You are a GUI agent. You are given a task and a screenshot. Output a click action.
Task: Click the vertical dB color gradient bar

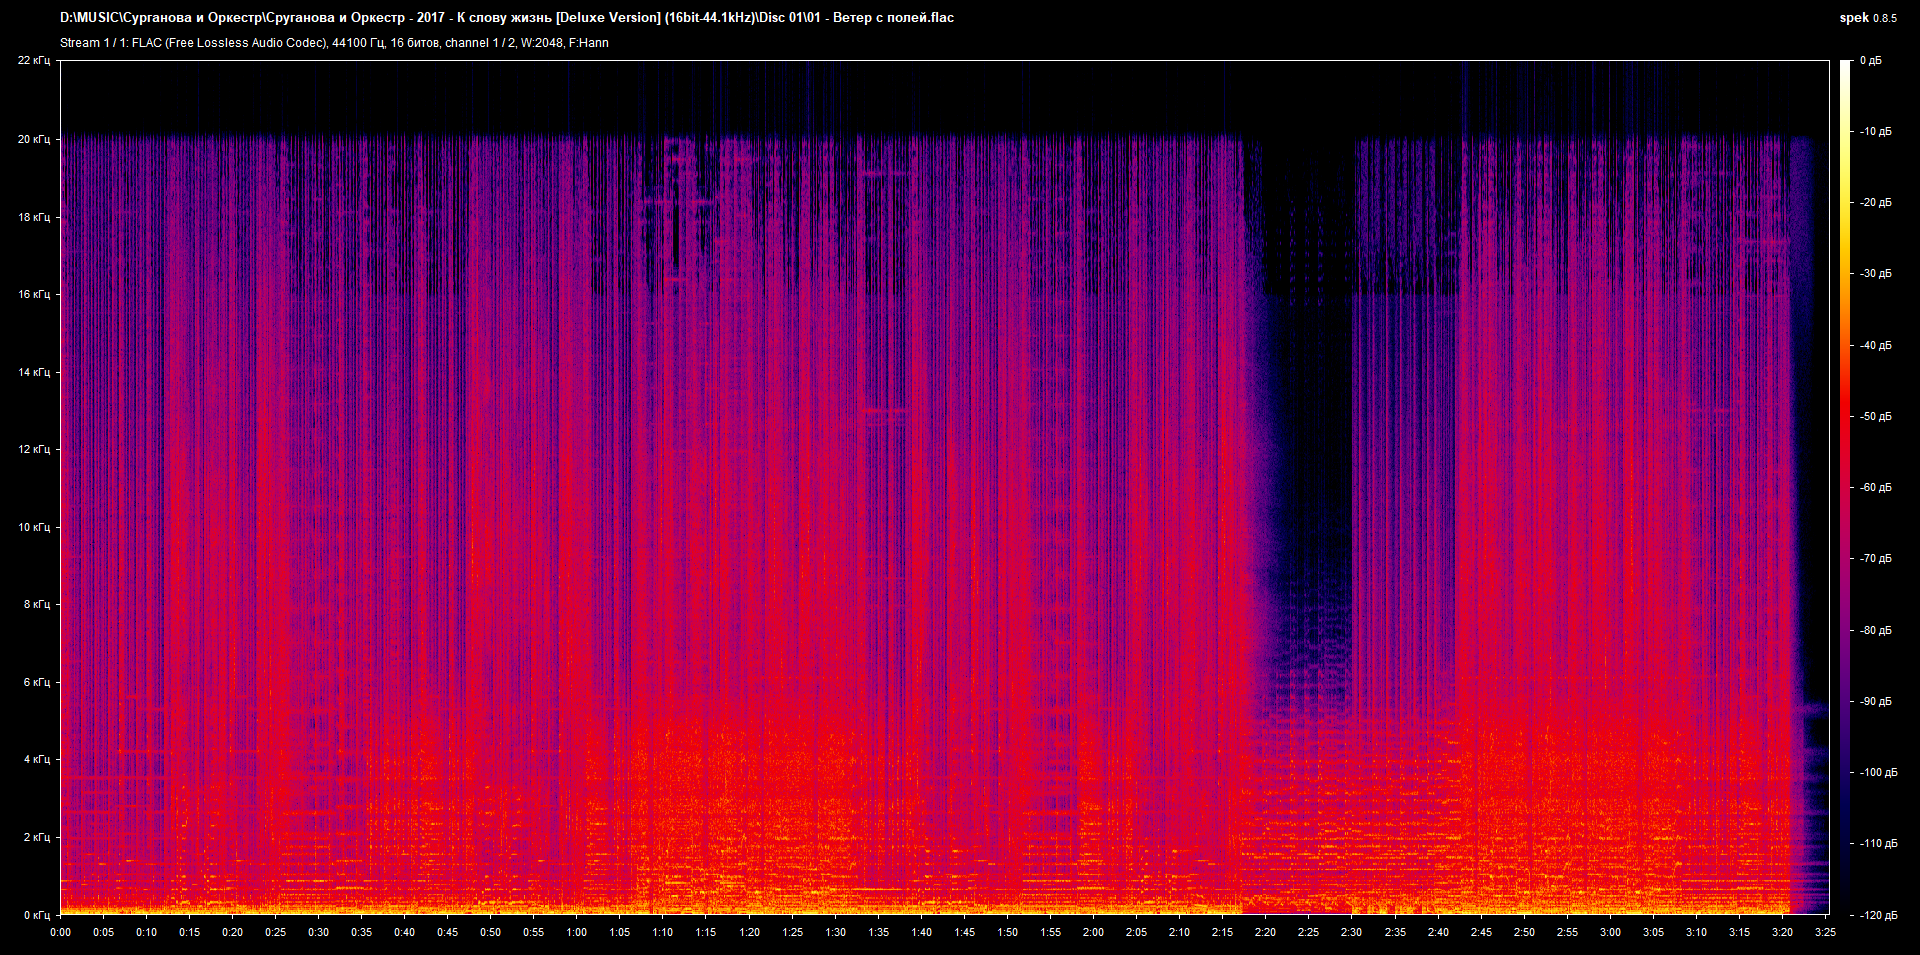[x=1845, y=487]
